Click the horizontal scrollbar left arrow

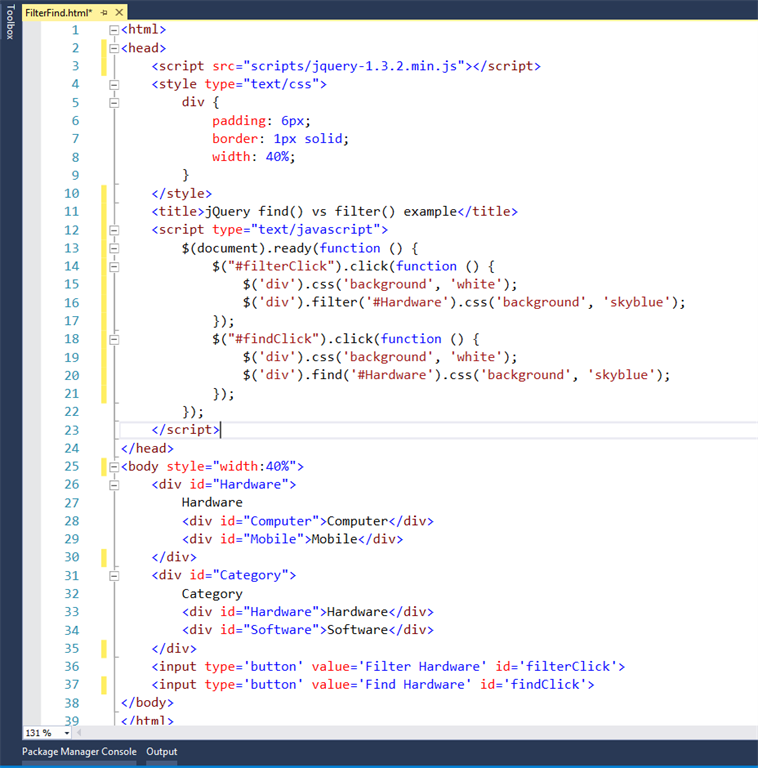[x=79, y=733]
